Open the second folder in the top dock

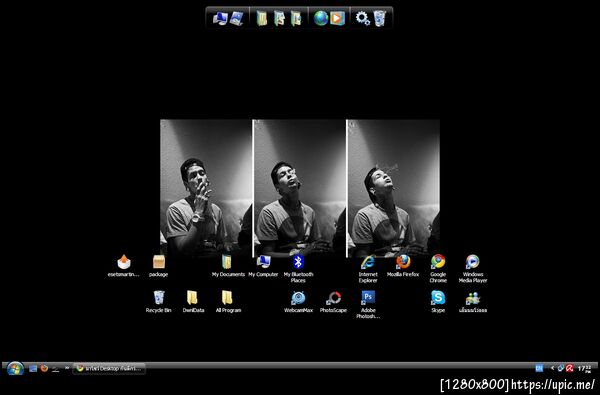[279, 18]
